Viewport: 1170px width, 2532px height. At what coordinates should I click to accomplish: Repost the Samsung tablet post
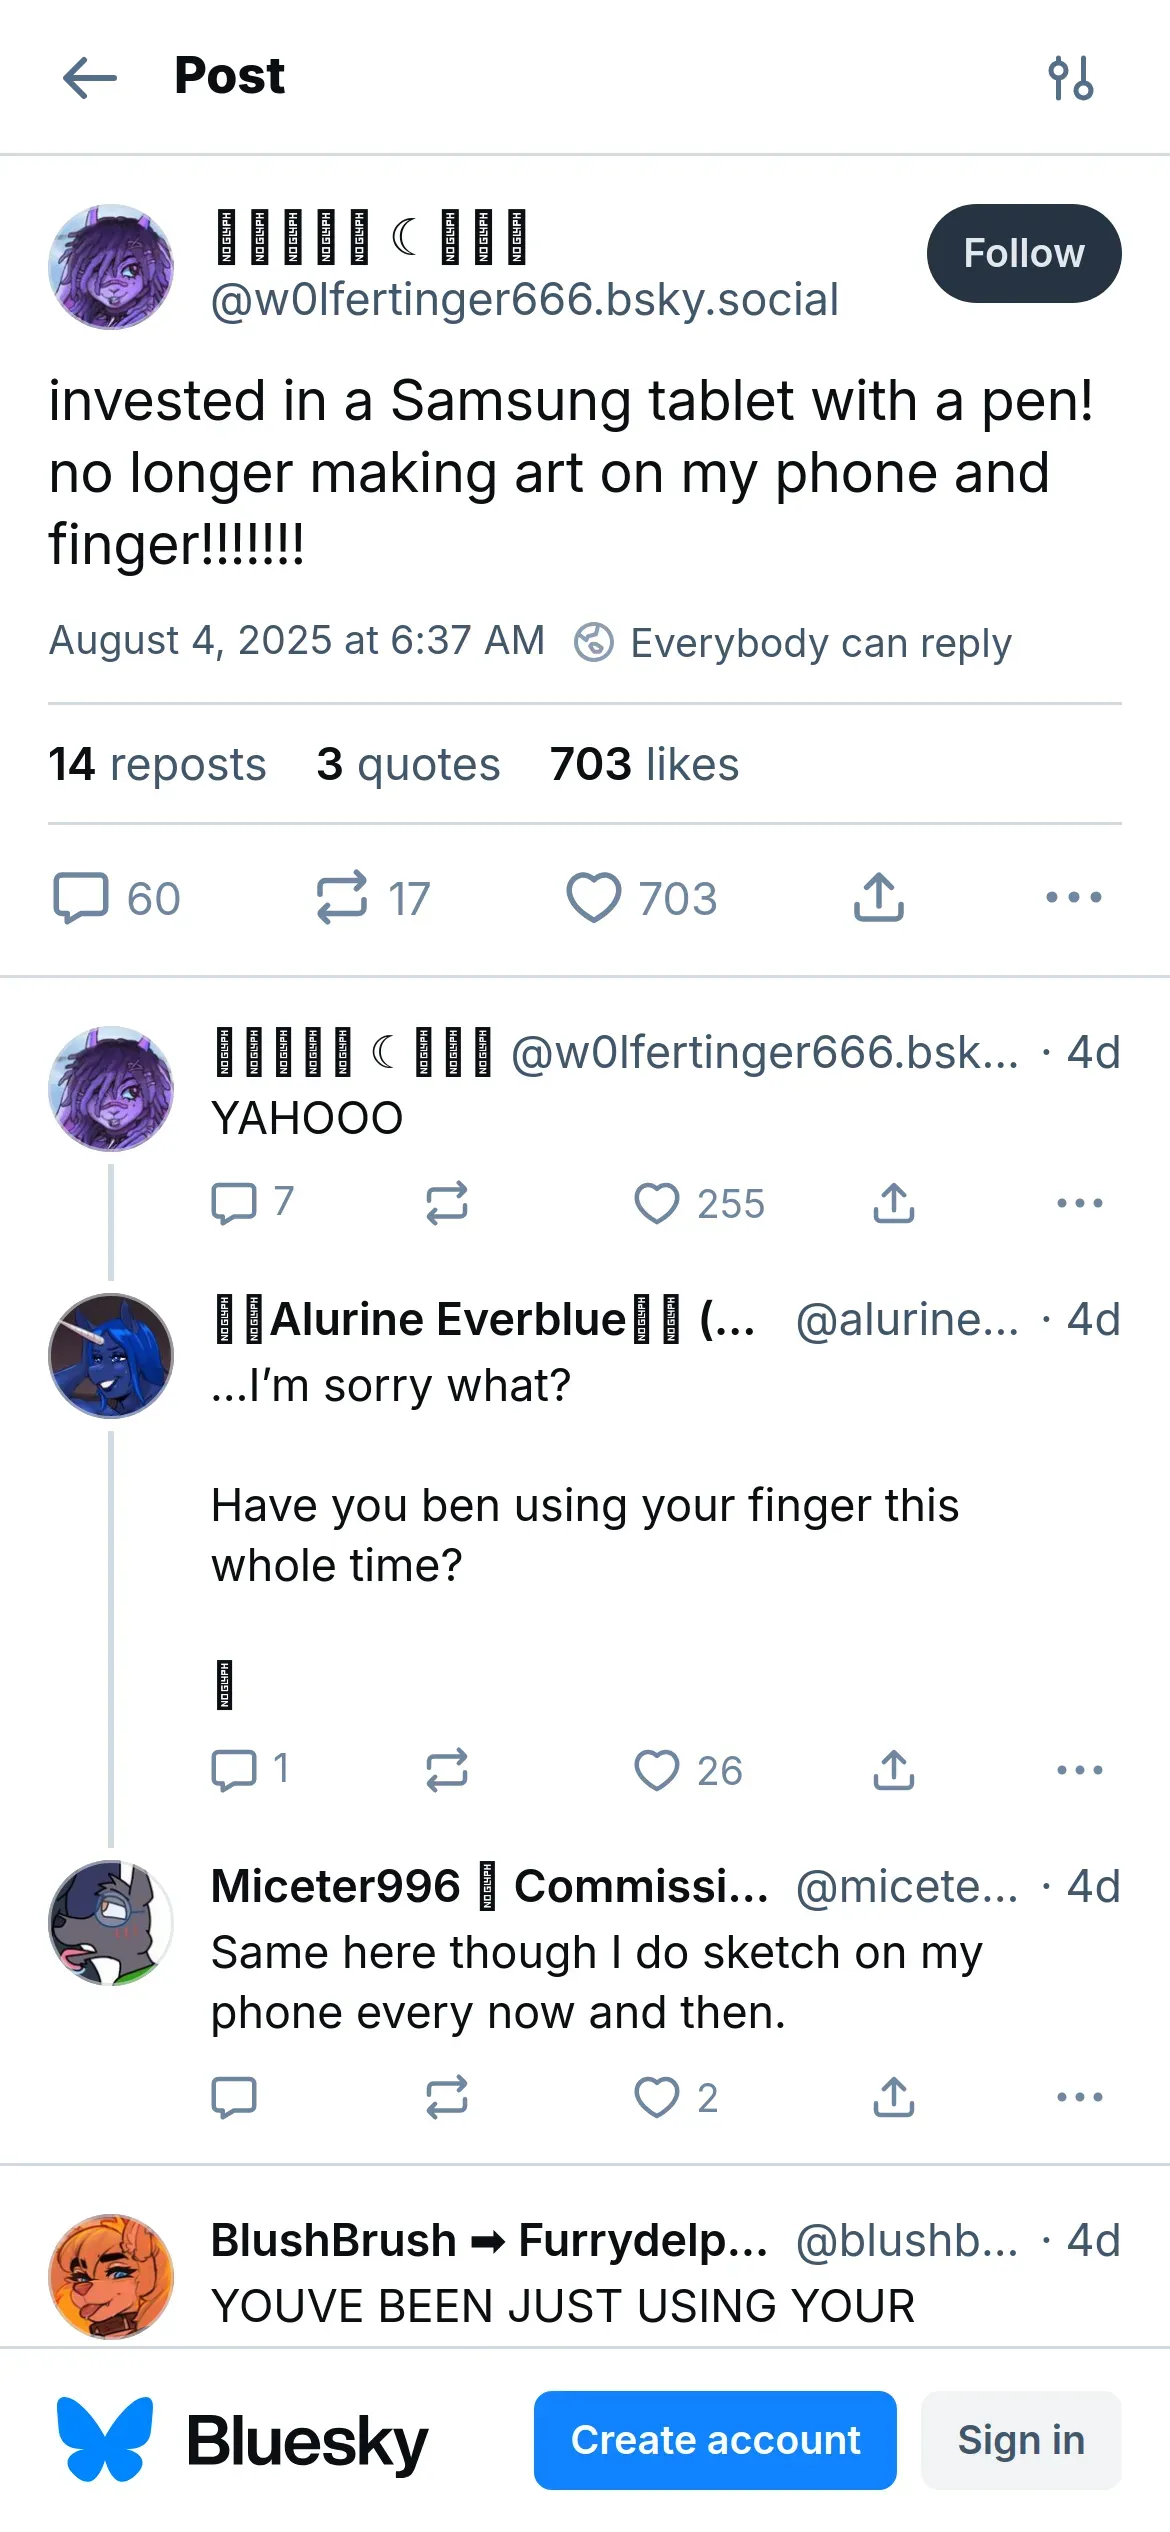click(x=342, y=897)
